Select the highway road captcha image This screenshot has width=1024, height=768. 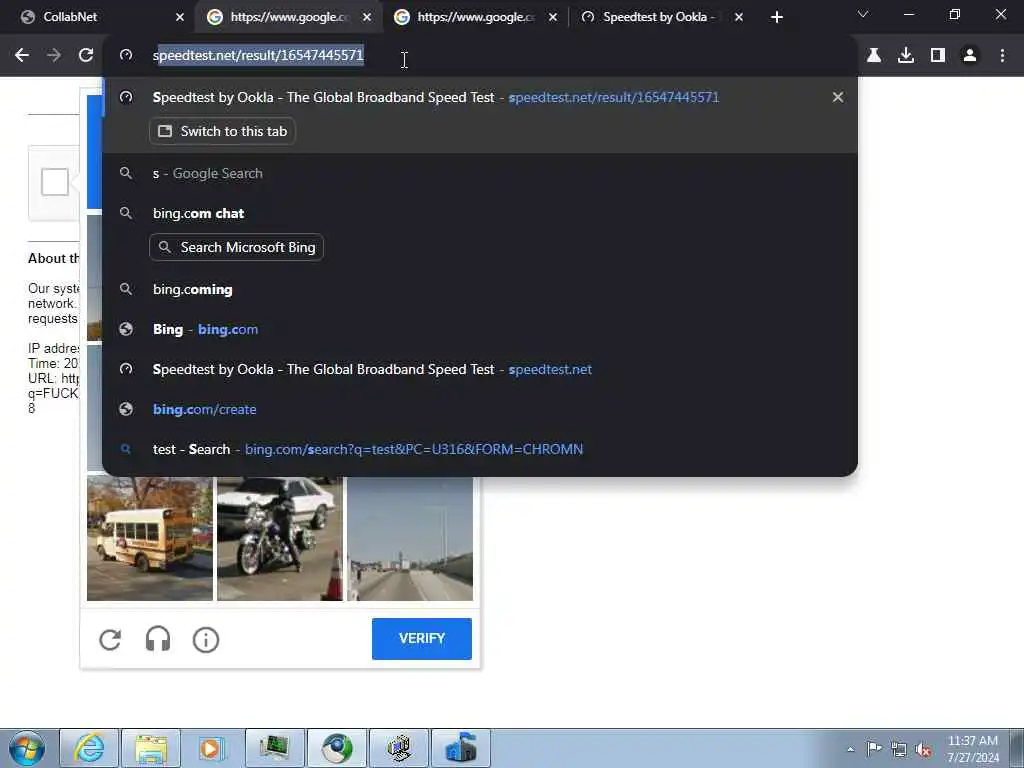(410, 539)
